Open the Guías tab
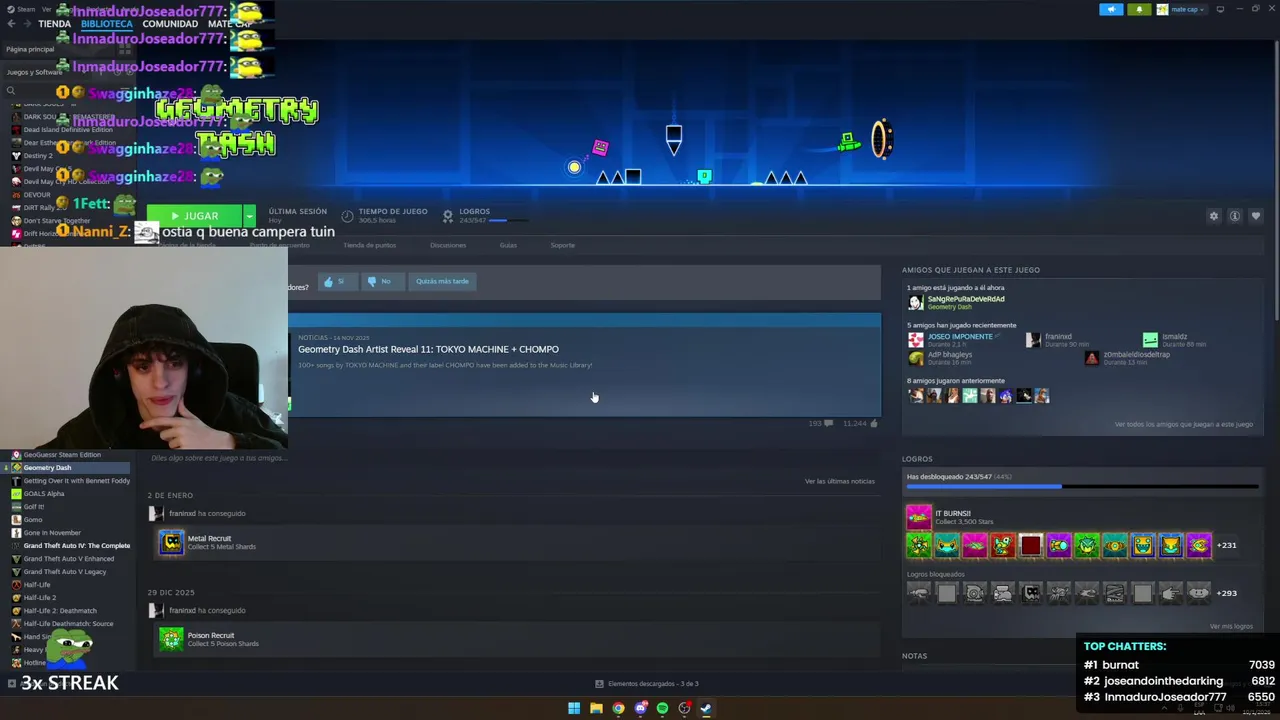The width and height of the screenshot is (1280, 720). 508,245
